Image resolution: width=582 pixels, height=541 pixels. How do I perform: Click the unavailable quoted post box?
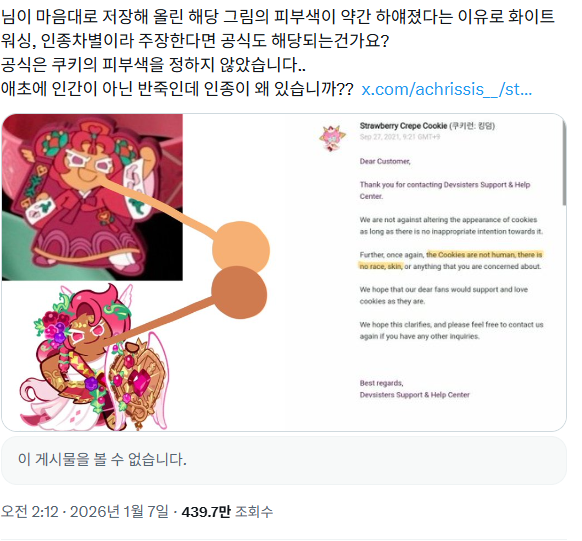tap(284, 460)
